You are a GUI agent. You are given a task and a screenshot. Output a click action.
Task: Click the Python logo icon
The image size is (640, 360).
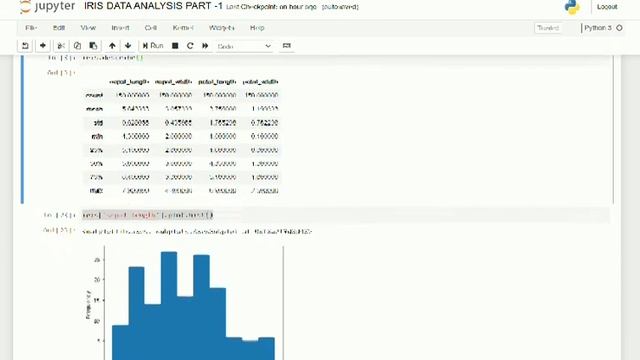click(x=572, y=7)
